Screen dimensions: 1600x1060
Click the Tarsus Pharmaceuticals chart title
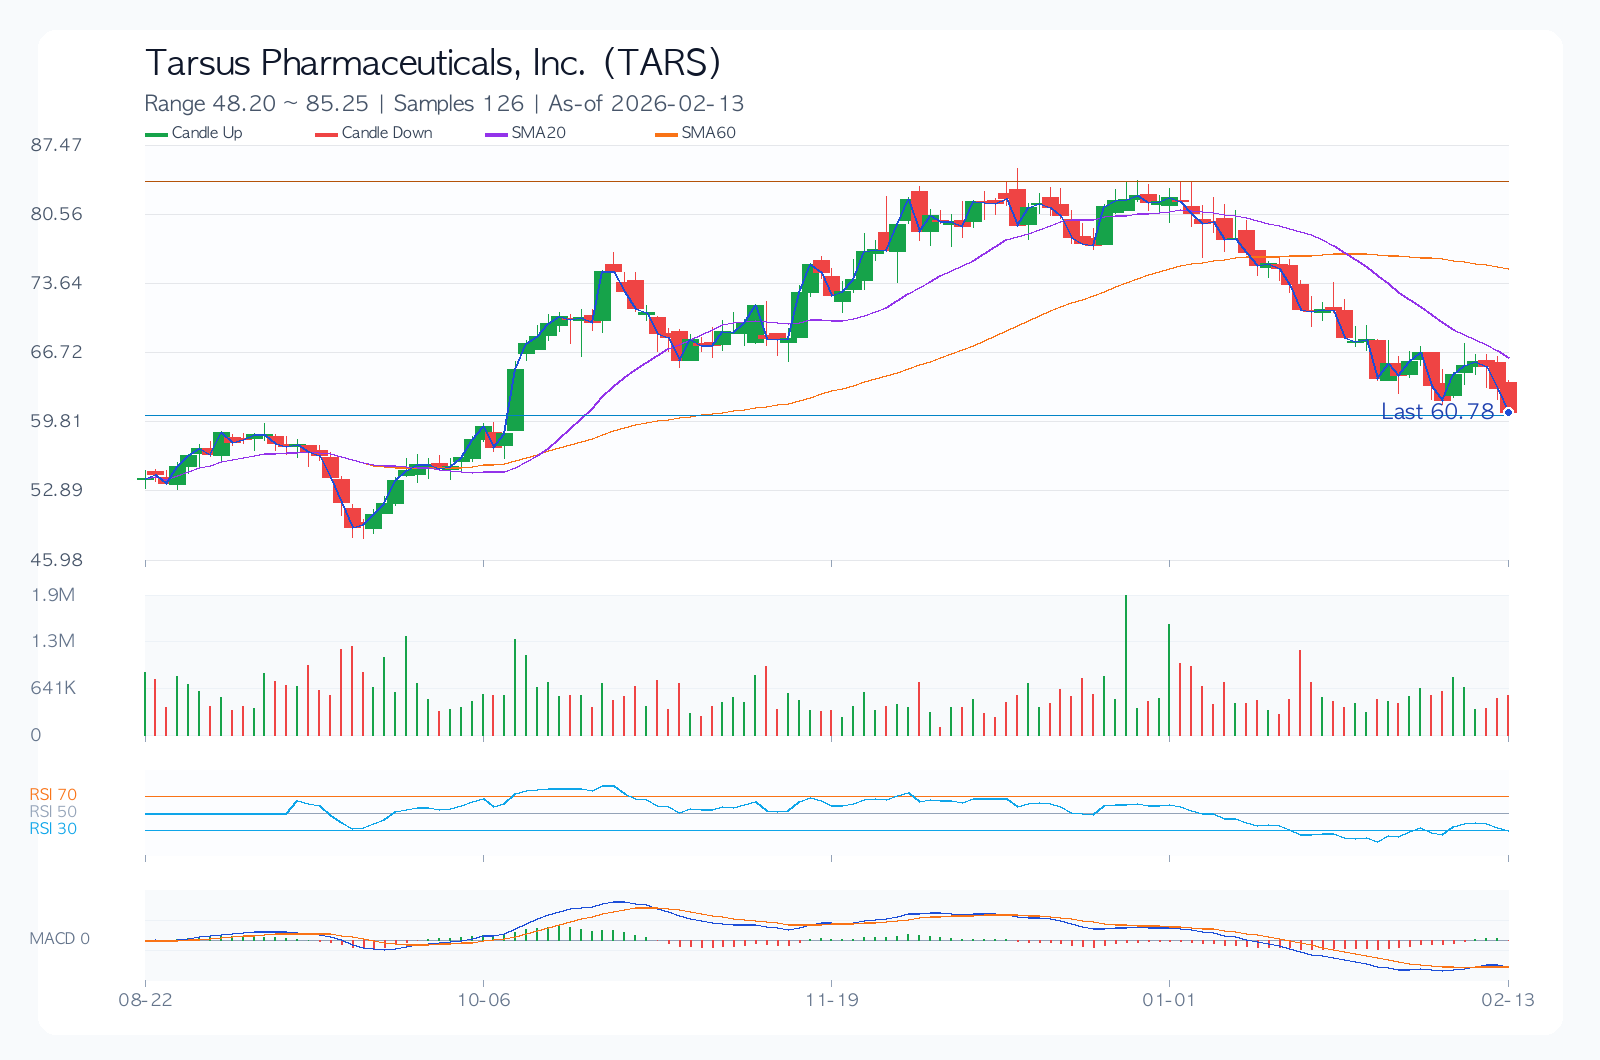432,63
